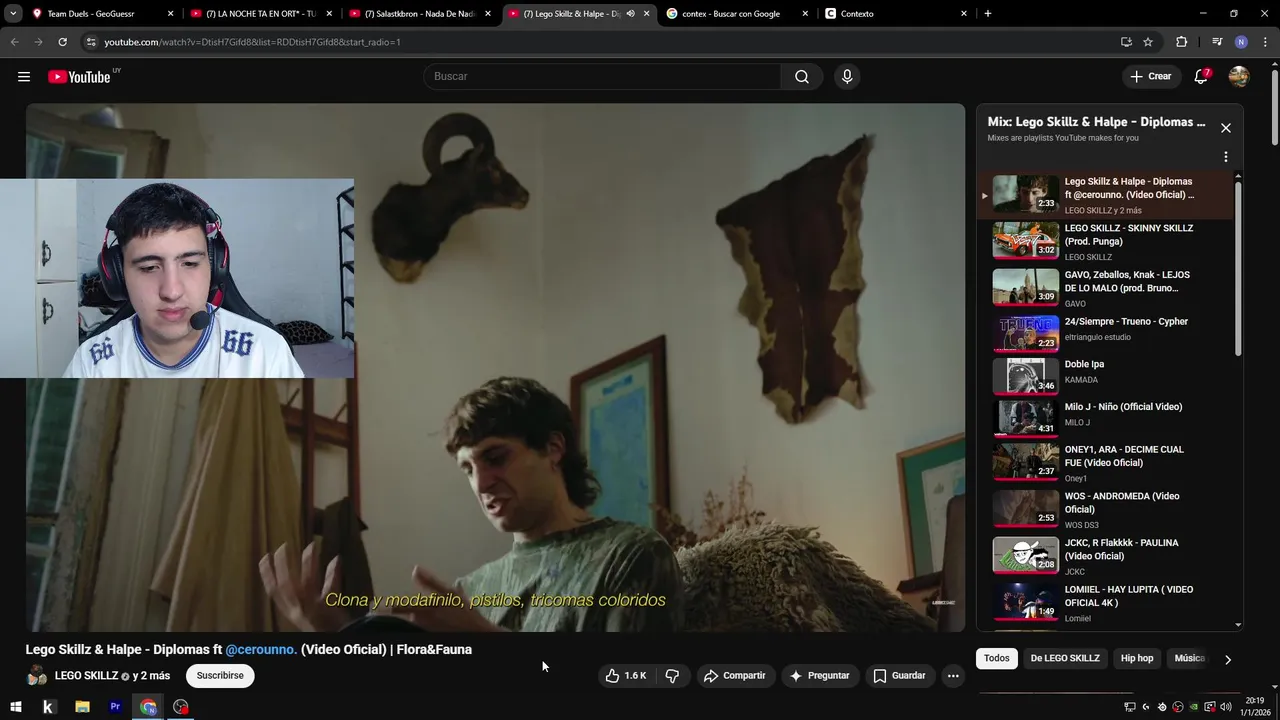Select the De LEGO SKILLZ chip
This screenshot has width=1280, height=720.
[x=1065, y=658]
